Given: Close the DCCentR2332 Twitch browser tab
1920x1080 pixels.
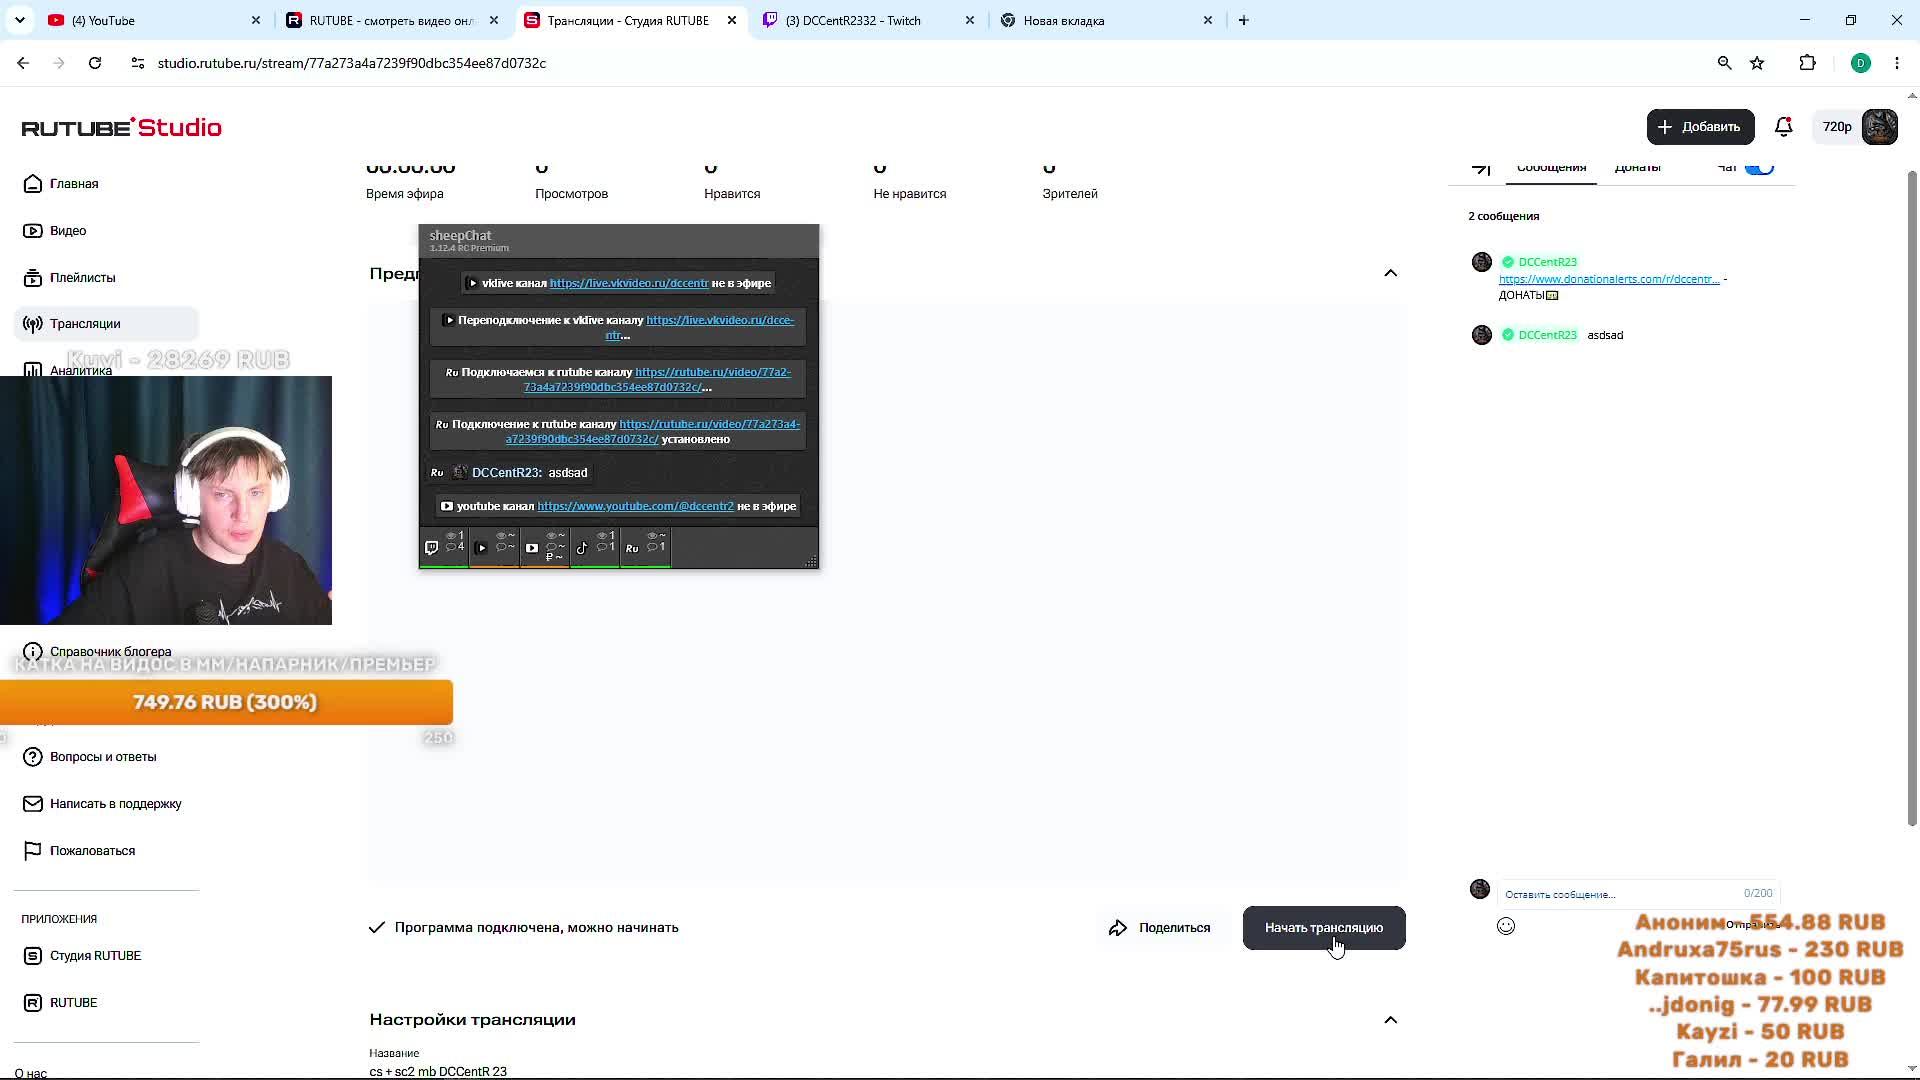Looking at the screenshot, I should pyautogui.click(x=969, y=20).
